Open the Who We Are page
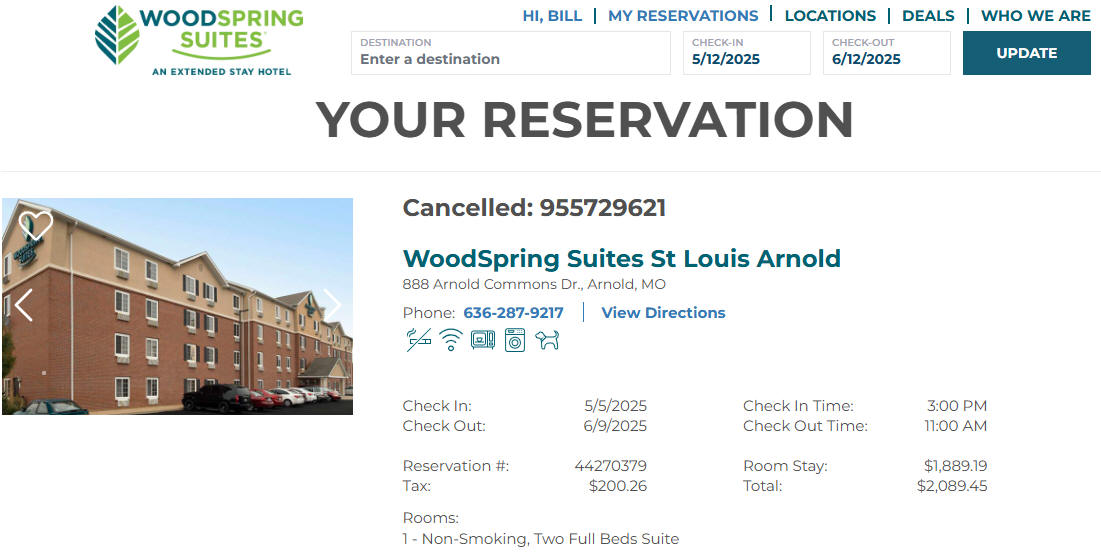This screenshot has width=1101, height=558. tap(1036, 15)
